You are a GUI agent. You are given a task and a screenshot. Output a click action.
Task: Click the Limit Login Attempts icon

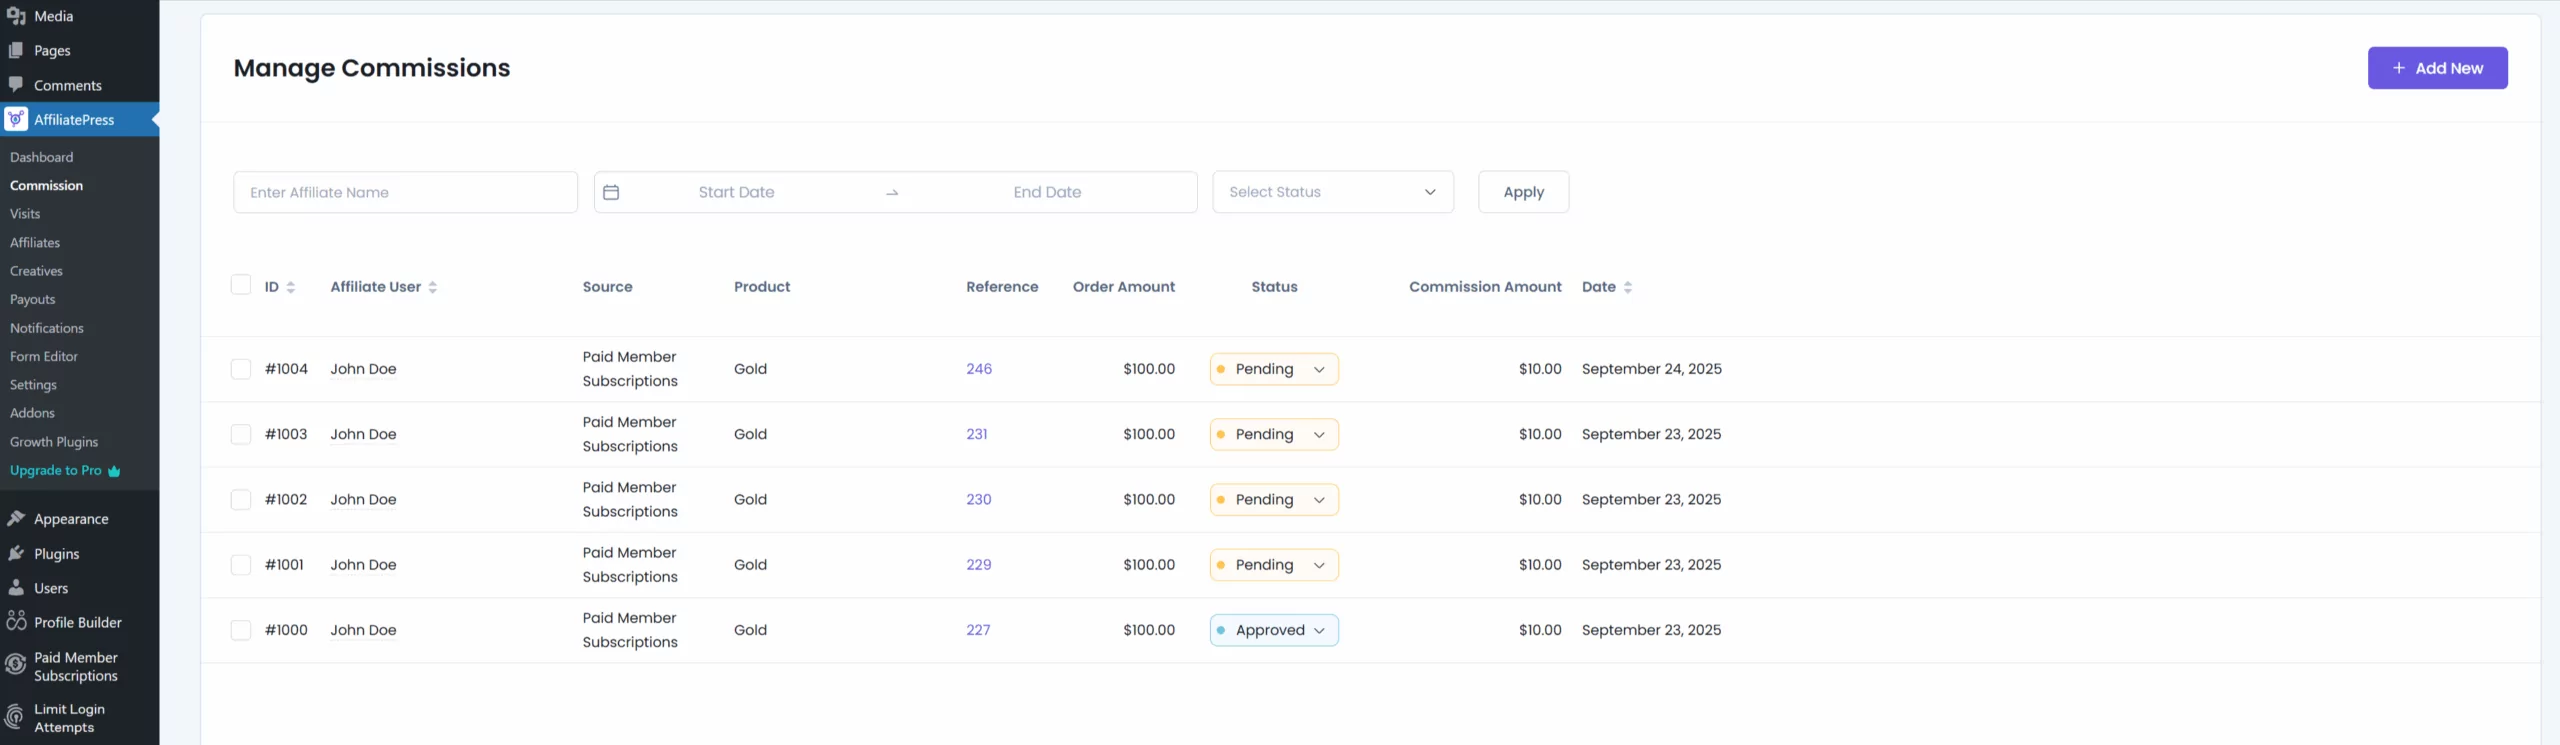click(x=16, y=717)
